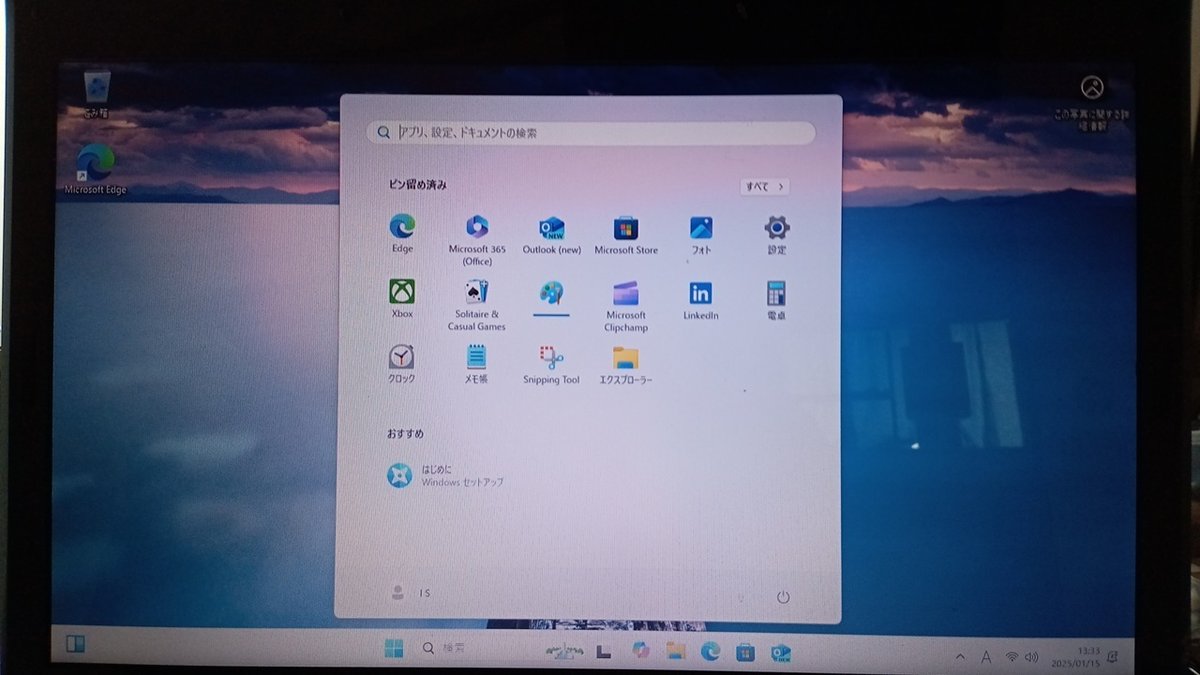This screenshot has width=1200, height=675.
Task: Launch the クロック (Clock) app
Action: [401, 364]
